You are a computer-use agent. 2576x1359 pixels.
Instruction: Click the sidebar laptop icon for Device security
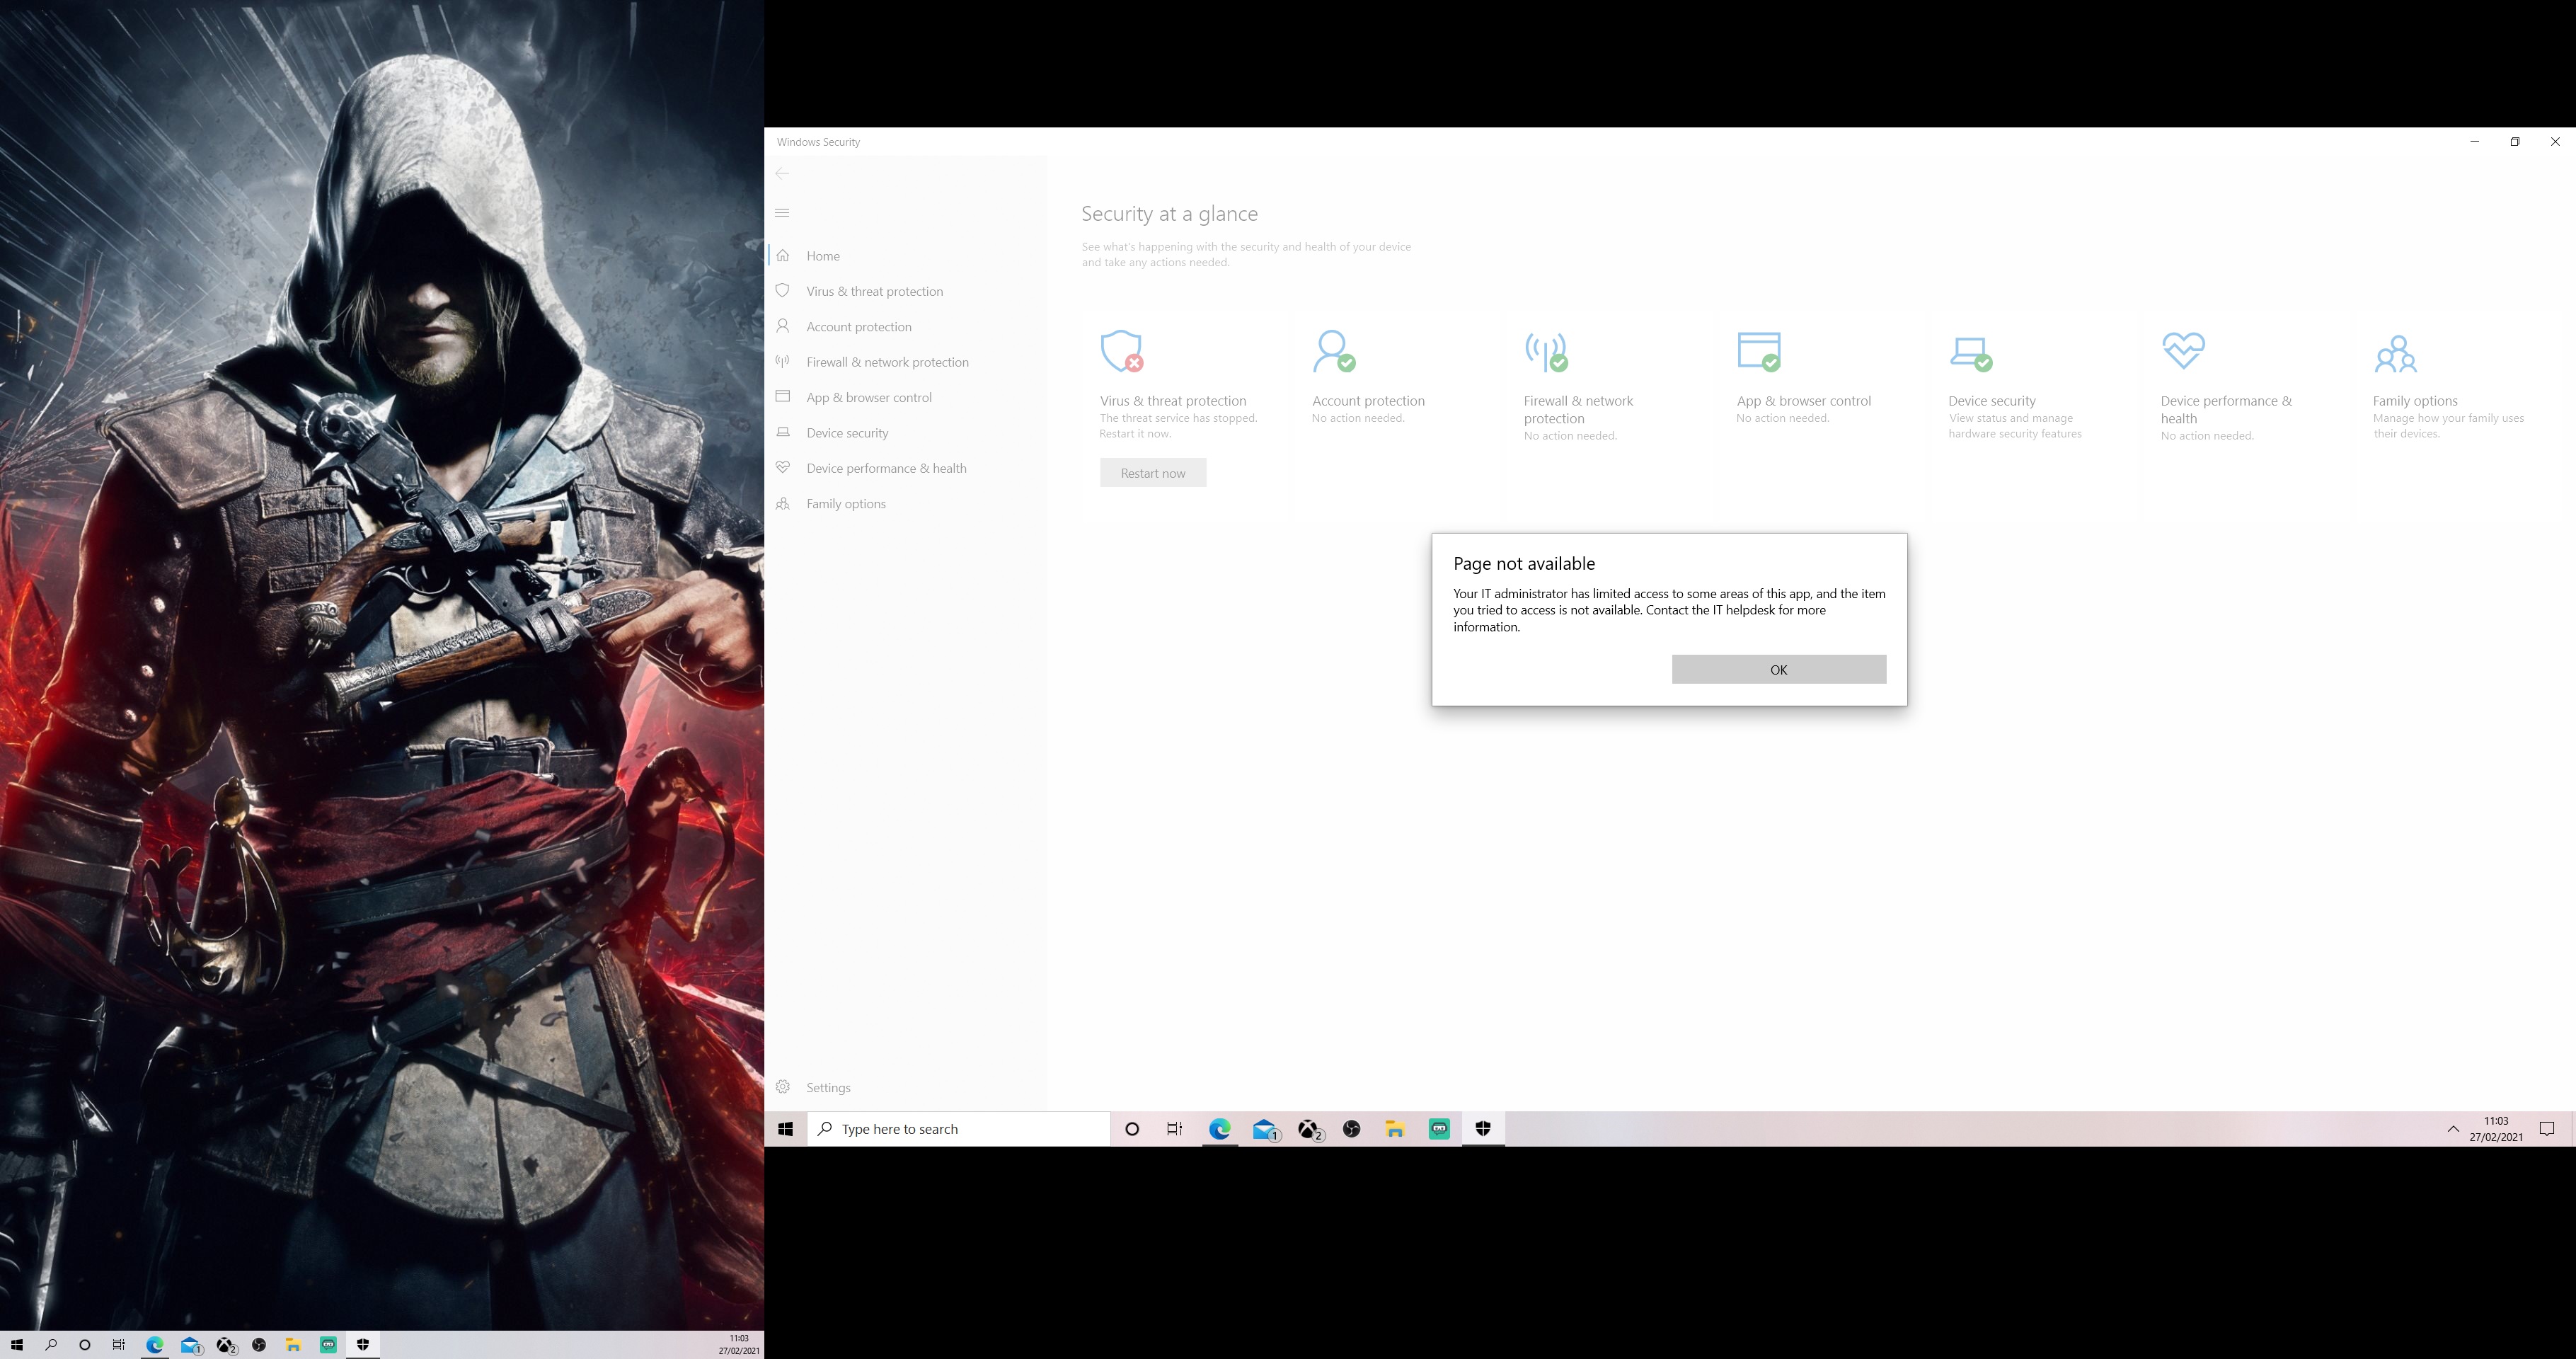pos(783,432)
